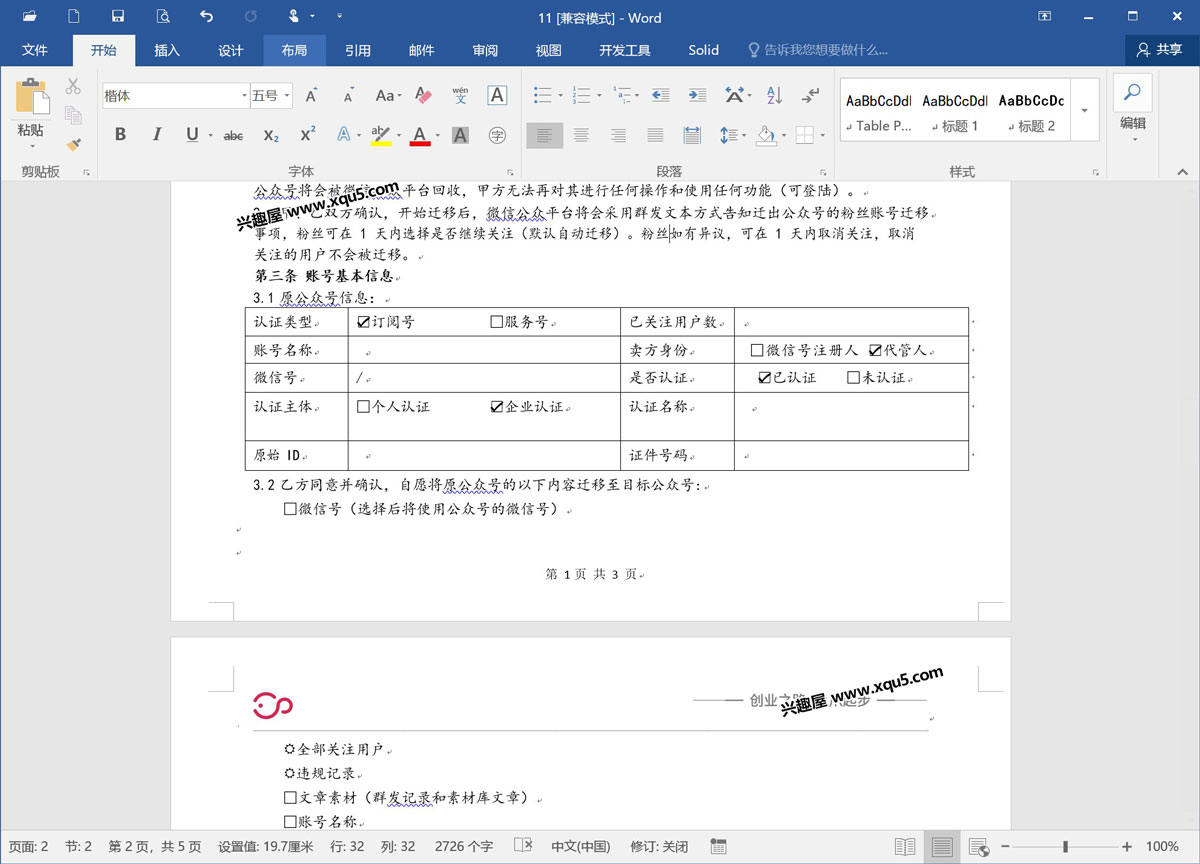
Task: Expand the font size dropdown 五号
Action: [x=287, y=96]
